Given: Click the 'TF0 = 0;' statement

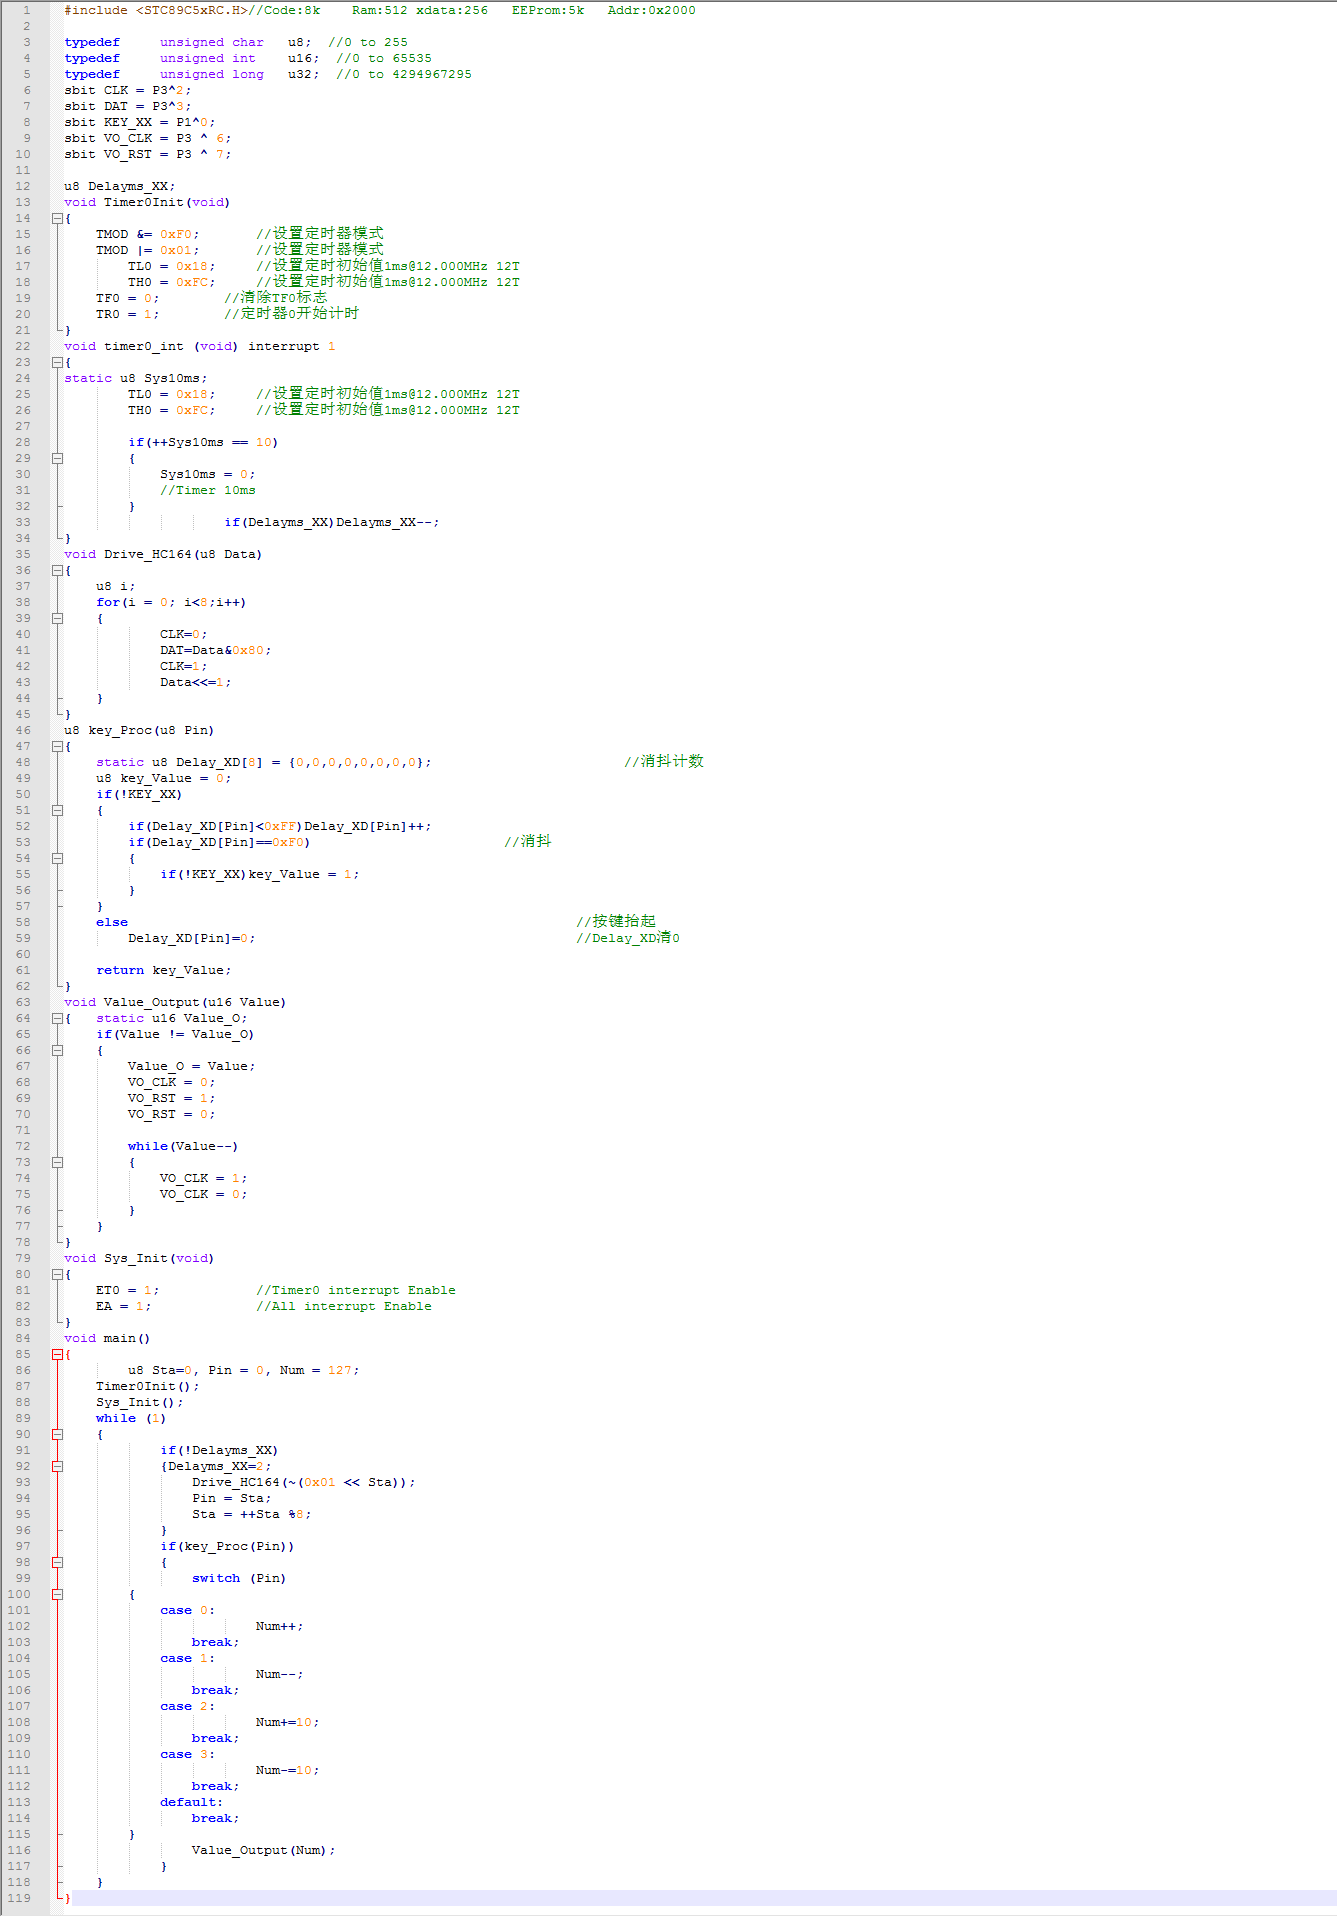Looking at the screenshot, I should [x=128, y=298].
